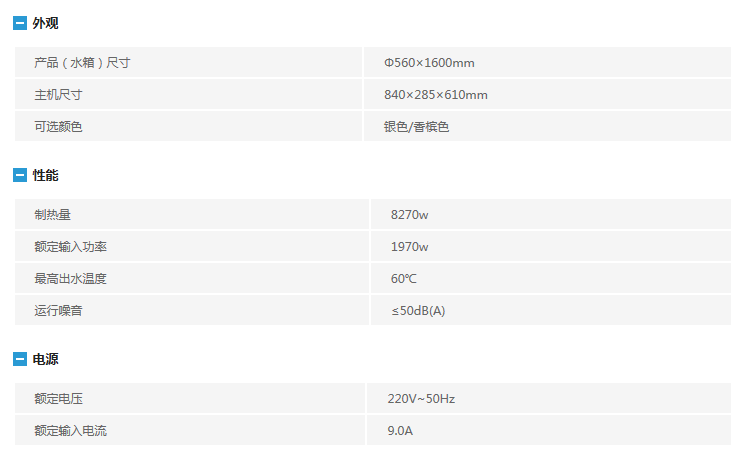
Task: Select the 可选颜色 row label
Action: click(x=58, y=127)
